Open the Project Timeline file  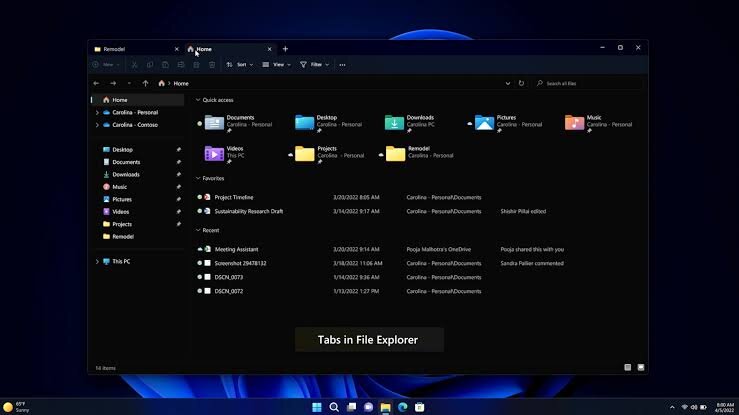click(233, 197)
